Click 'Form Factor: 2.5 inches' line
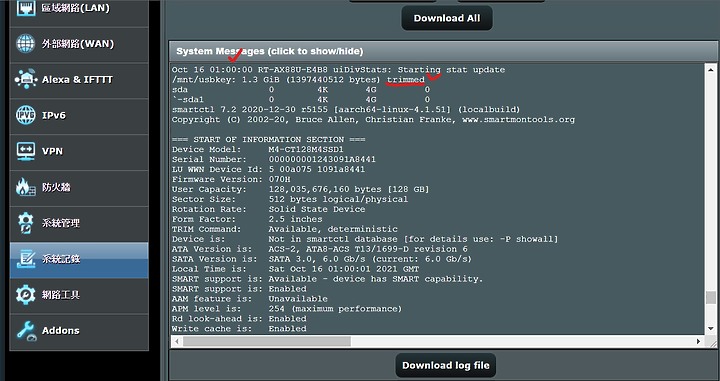 pyautogui.click(x=247, y=219)
